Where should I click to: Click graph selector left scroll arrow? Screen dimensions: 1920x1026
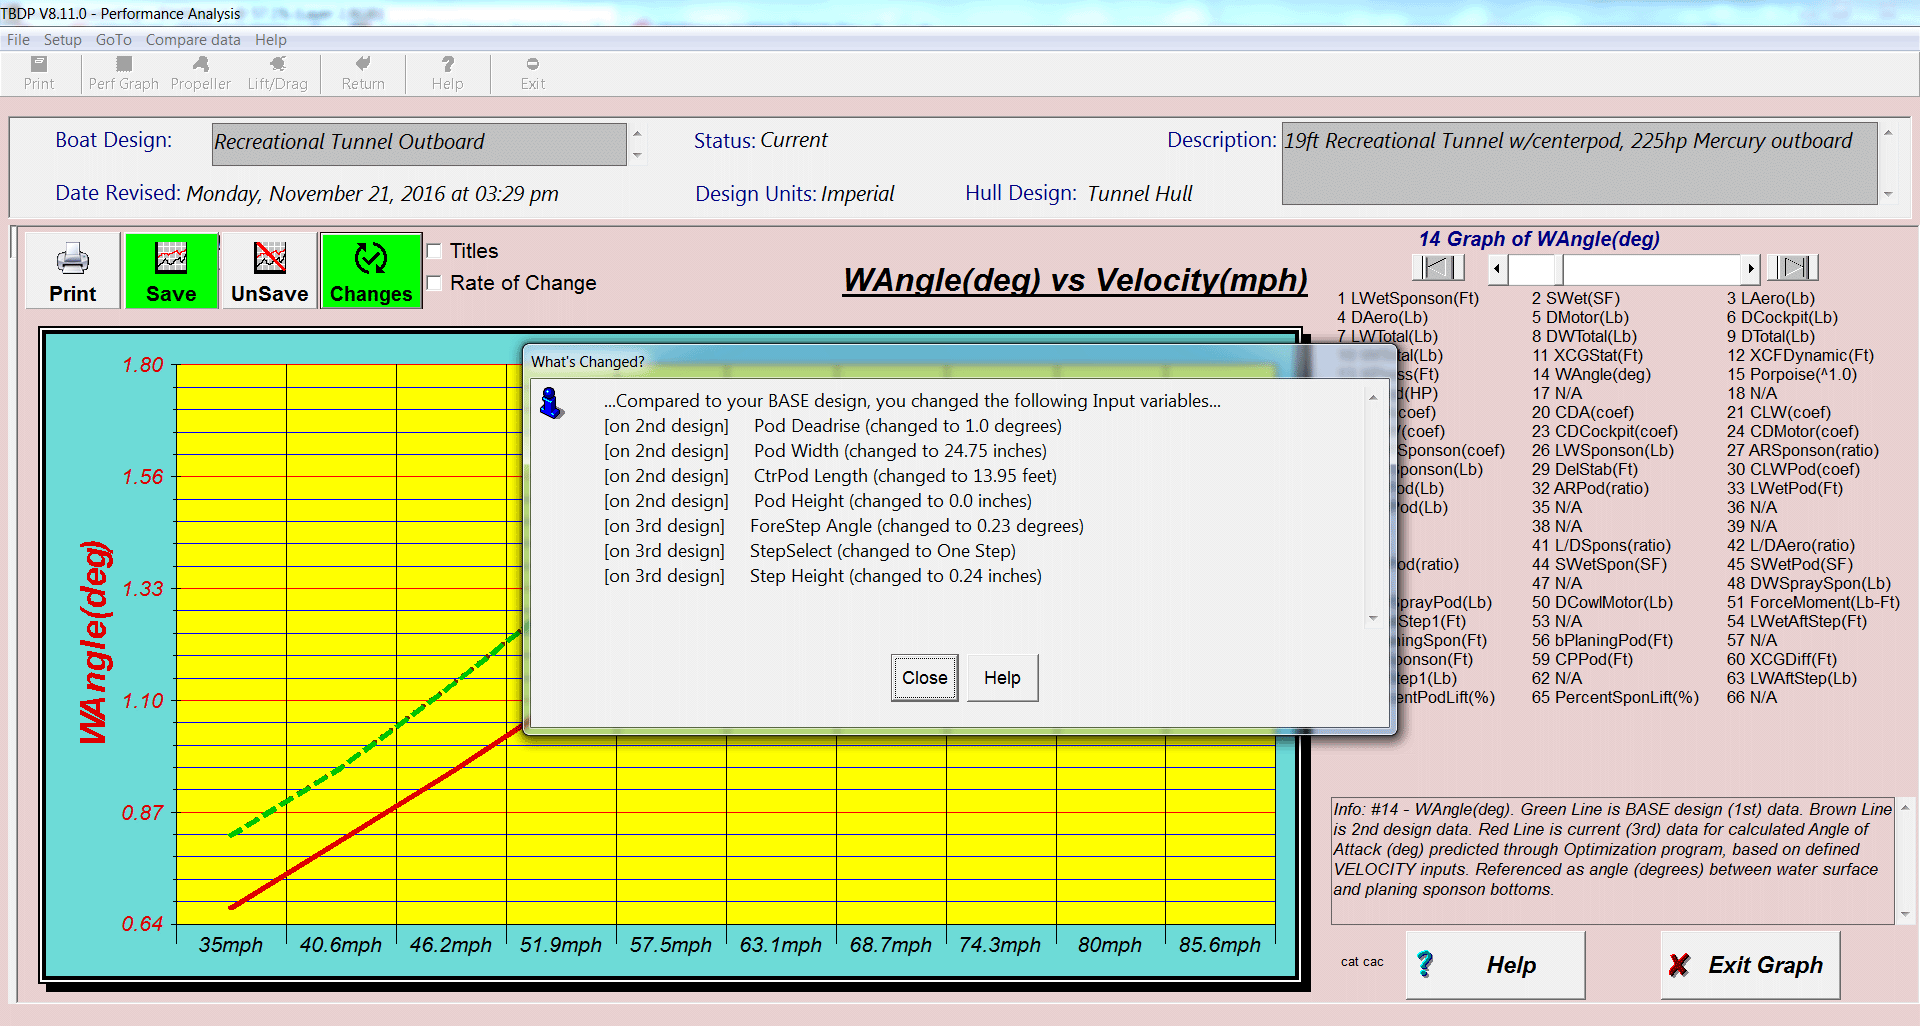pyautogui.click(x=1497, y=268)
